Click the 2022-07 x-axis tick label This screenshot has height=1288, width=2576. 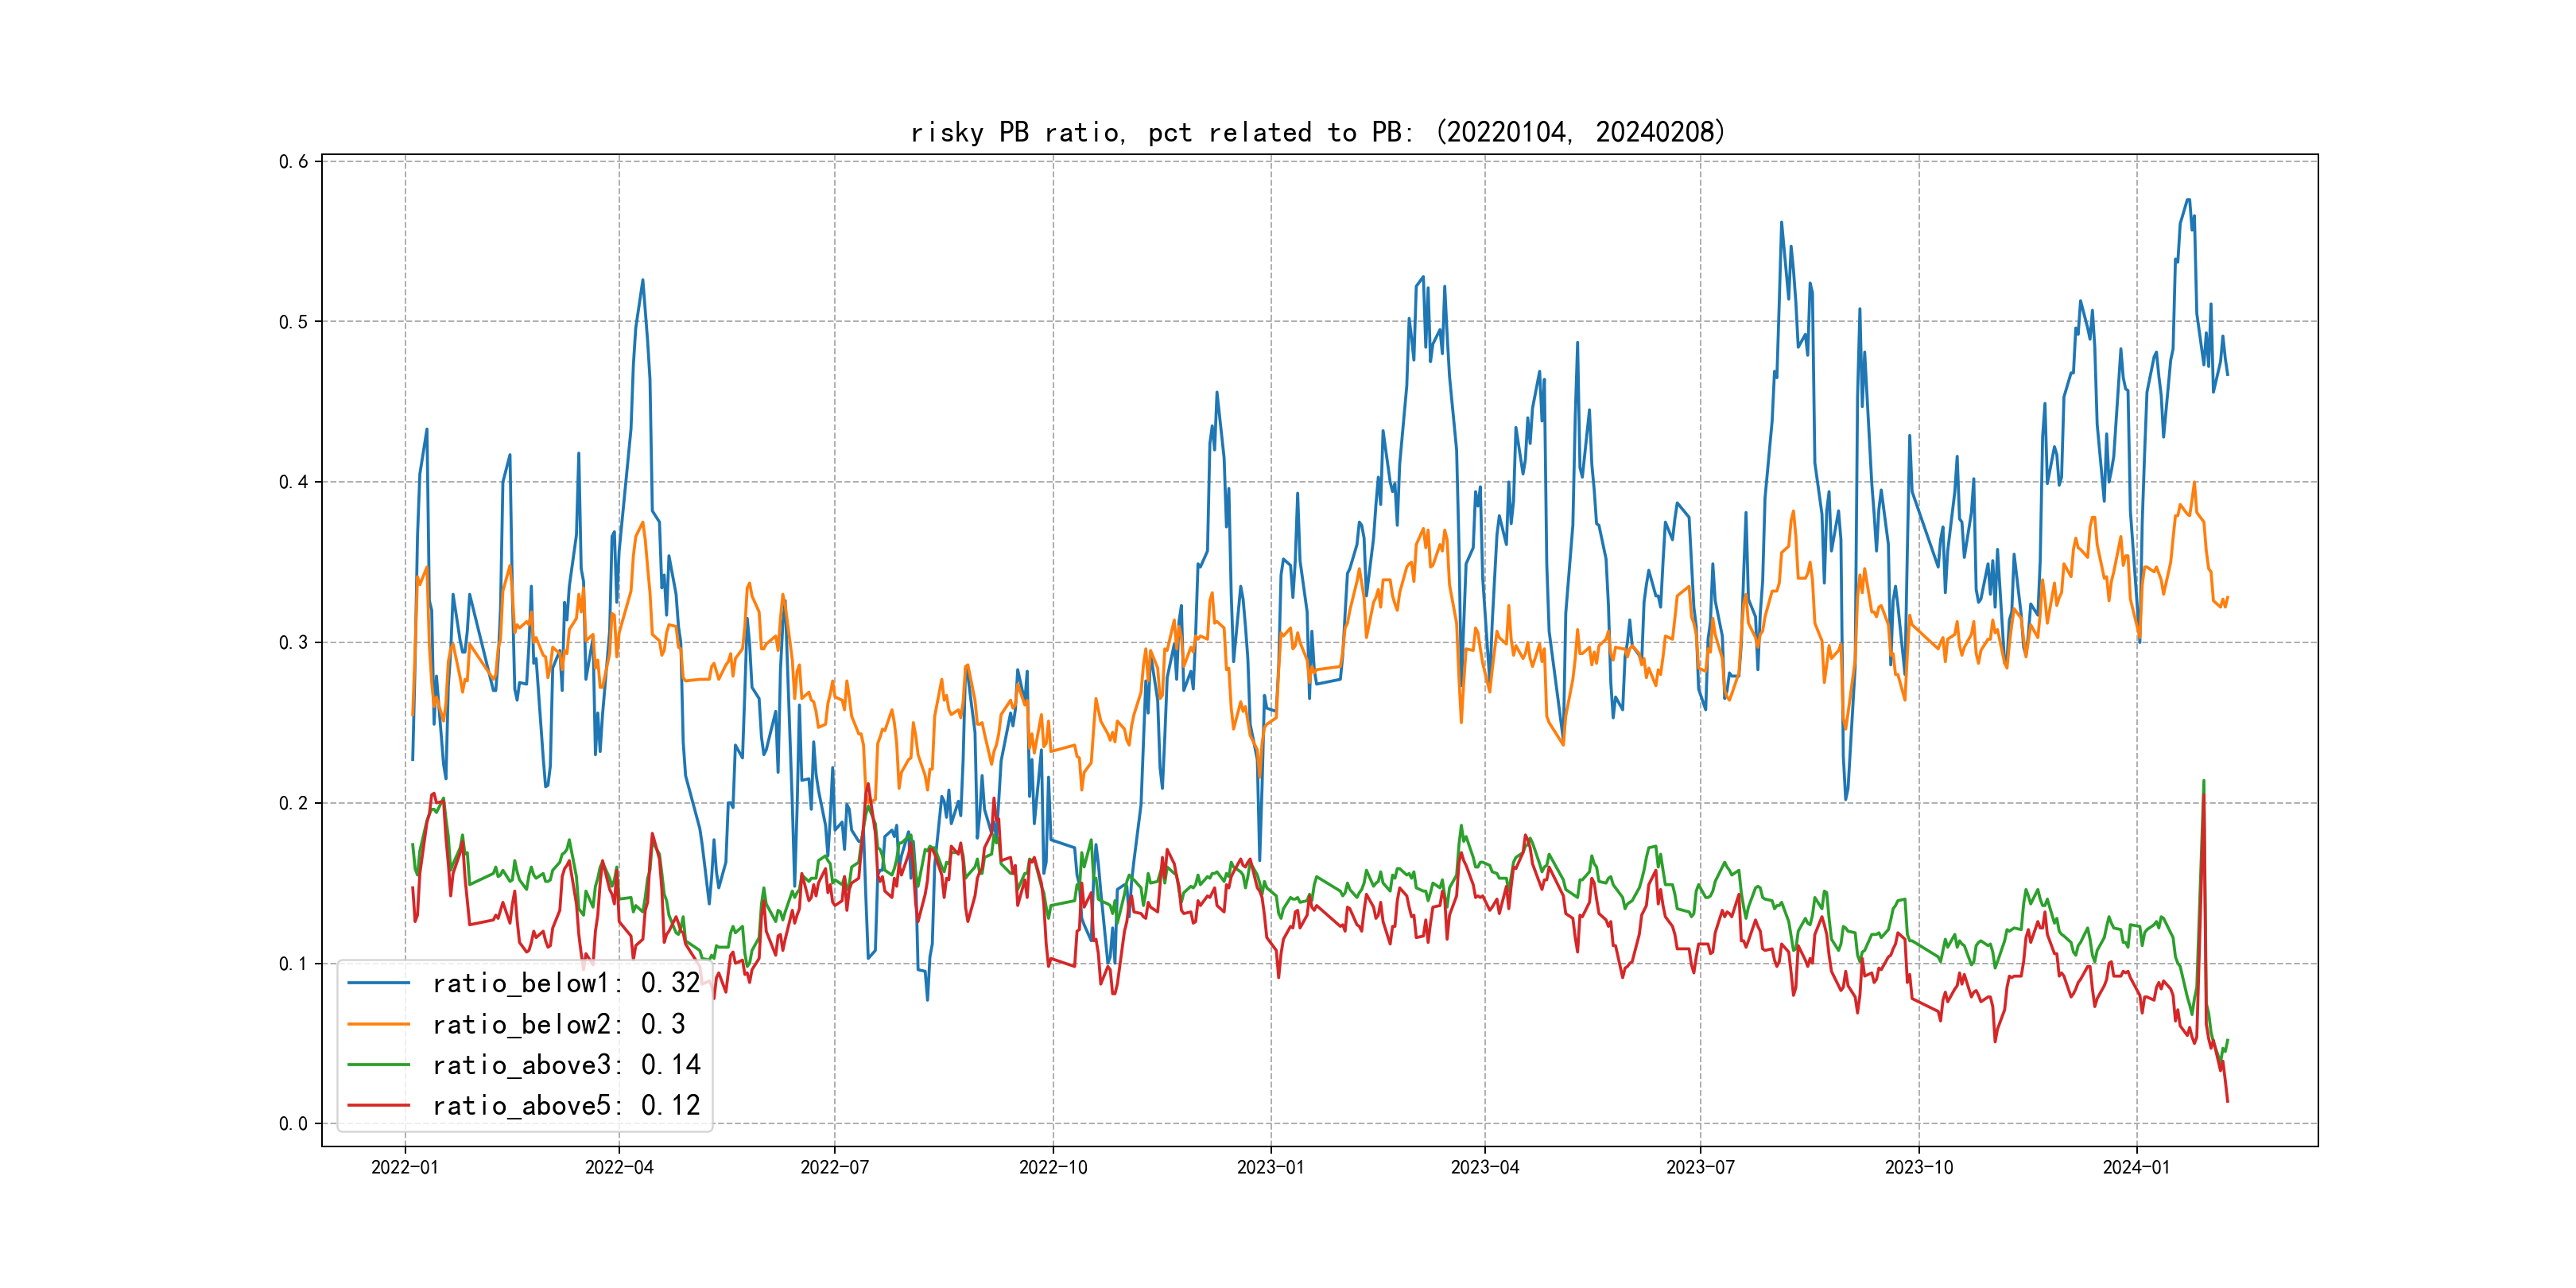pos(834,1167)
